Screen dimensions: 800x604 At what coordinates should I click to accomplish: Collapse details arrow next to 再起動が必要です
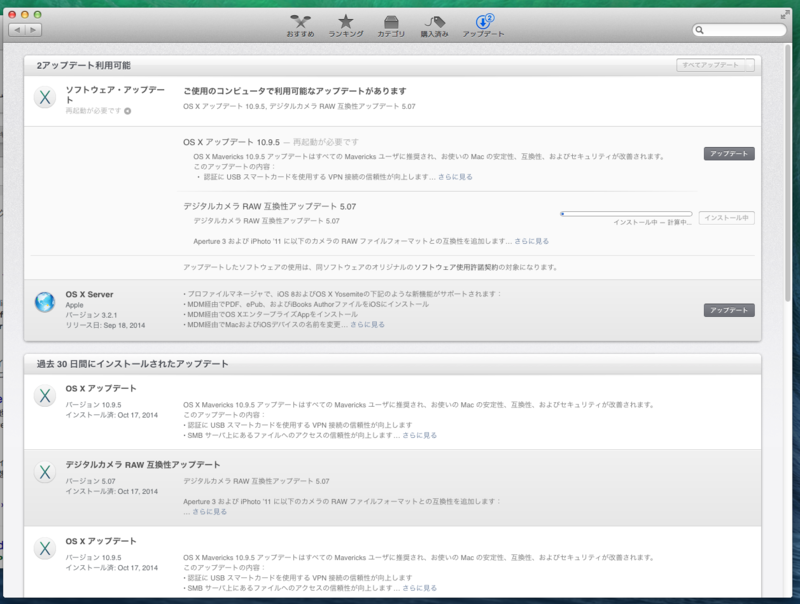128,111
